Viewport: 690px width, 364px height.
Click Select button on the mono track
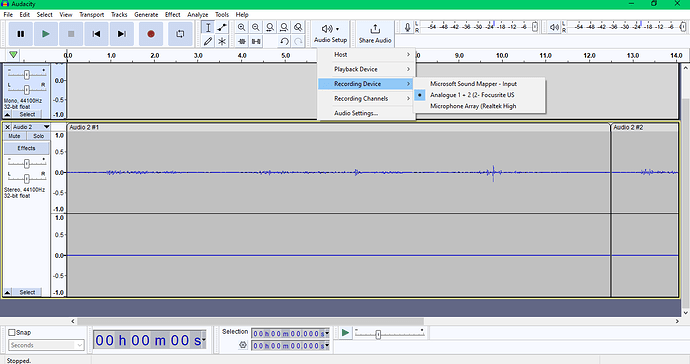pos(27,114)
